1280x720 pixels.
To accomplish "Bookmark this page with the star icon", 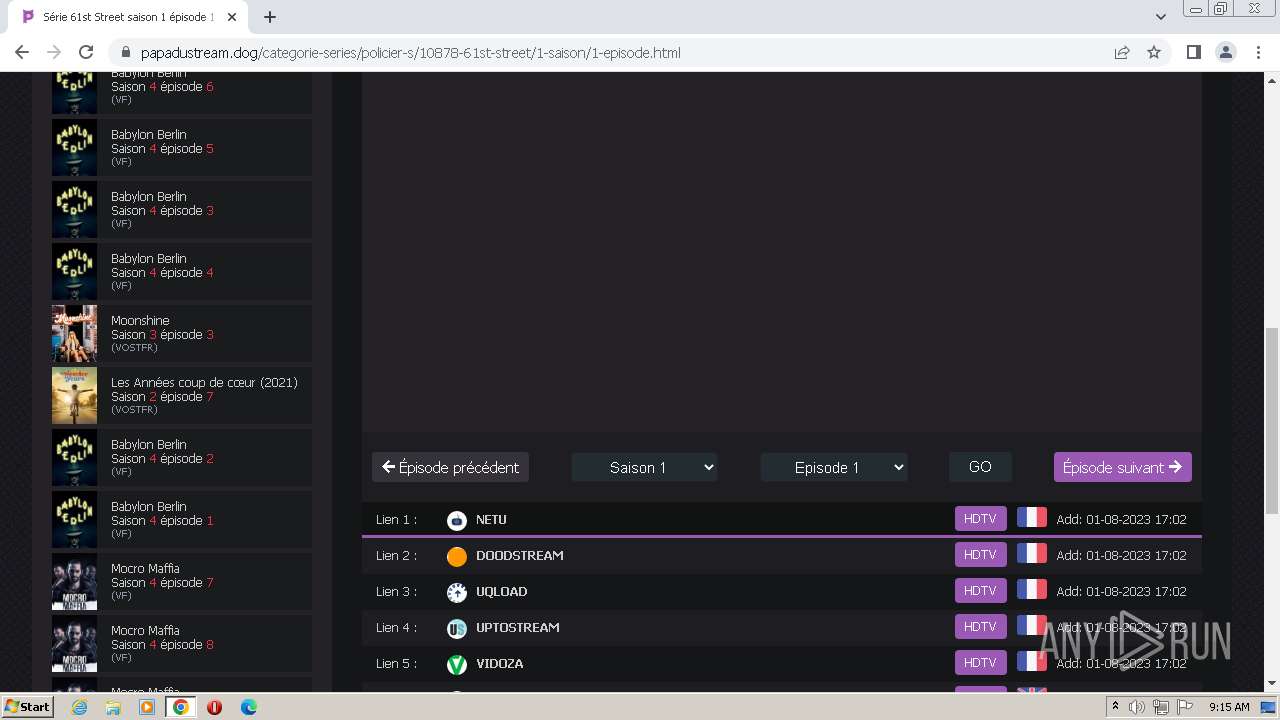I will 1154,52.
